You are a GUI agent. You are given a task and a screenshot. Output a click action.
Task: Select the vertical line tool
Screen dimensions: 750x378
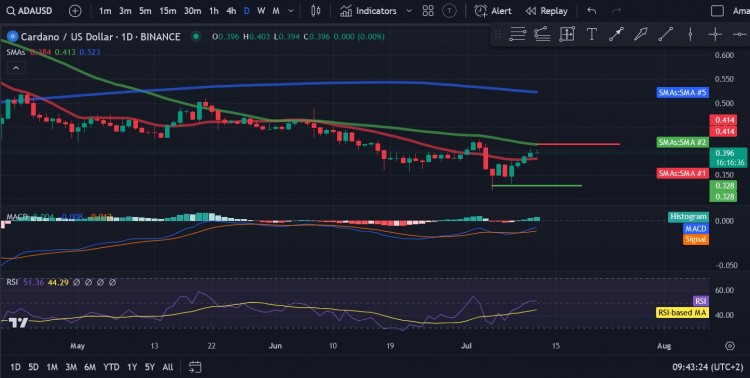(x=690, y=34)
